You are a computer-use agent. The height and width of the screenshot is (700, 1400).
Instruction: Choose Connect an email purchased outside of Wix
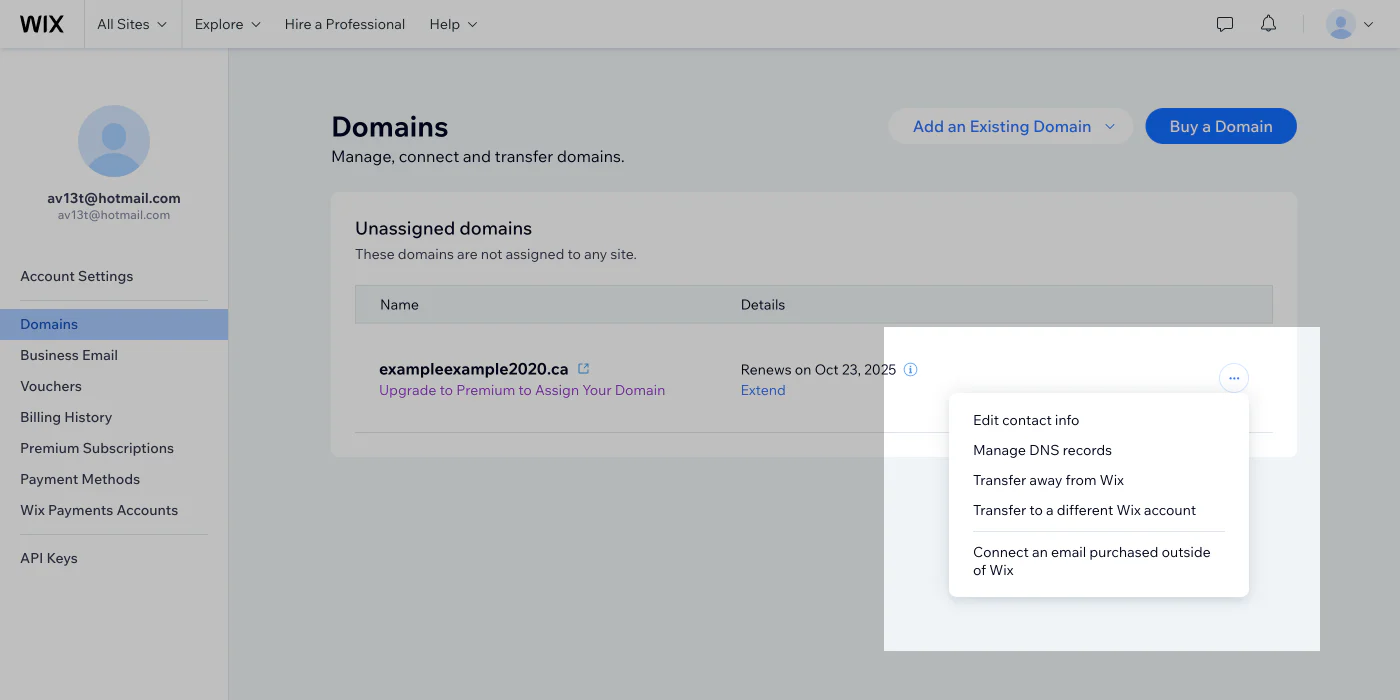pos(1091,561)
